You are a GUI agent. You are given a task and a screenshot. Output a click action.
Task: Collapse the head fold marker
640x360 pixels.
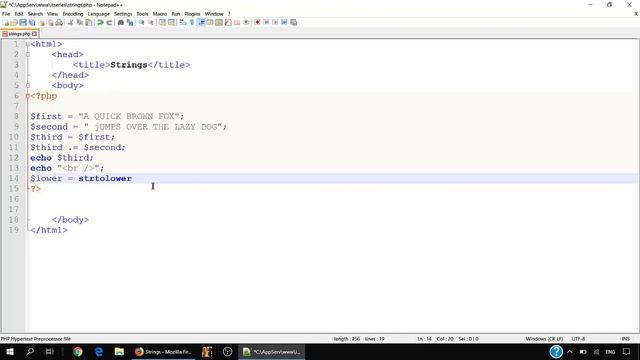[x=28, y=54]
